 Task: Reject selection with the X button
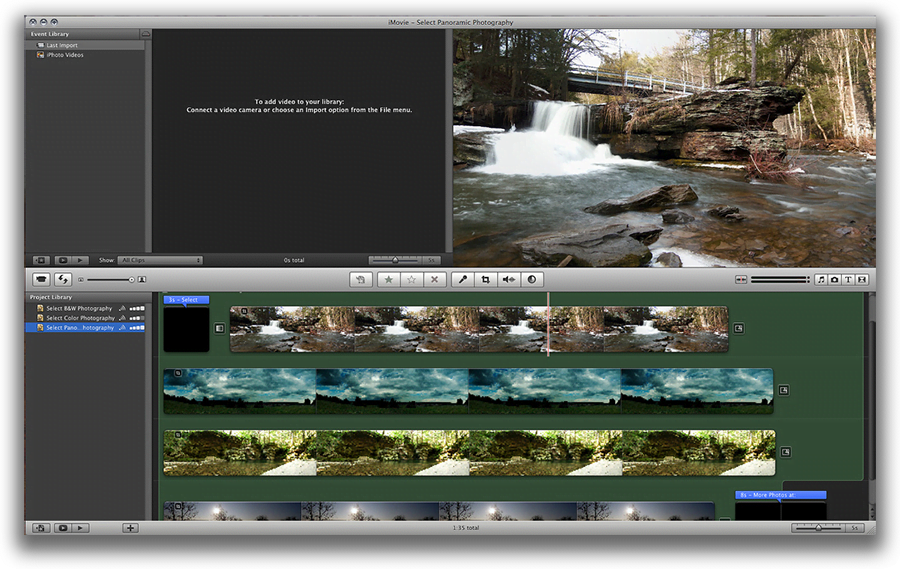(x=435, y=280)
